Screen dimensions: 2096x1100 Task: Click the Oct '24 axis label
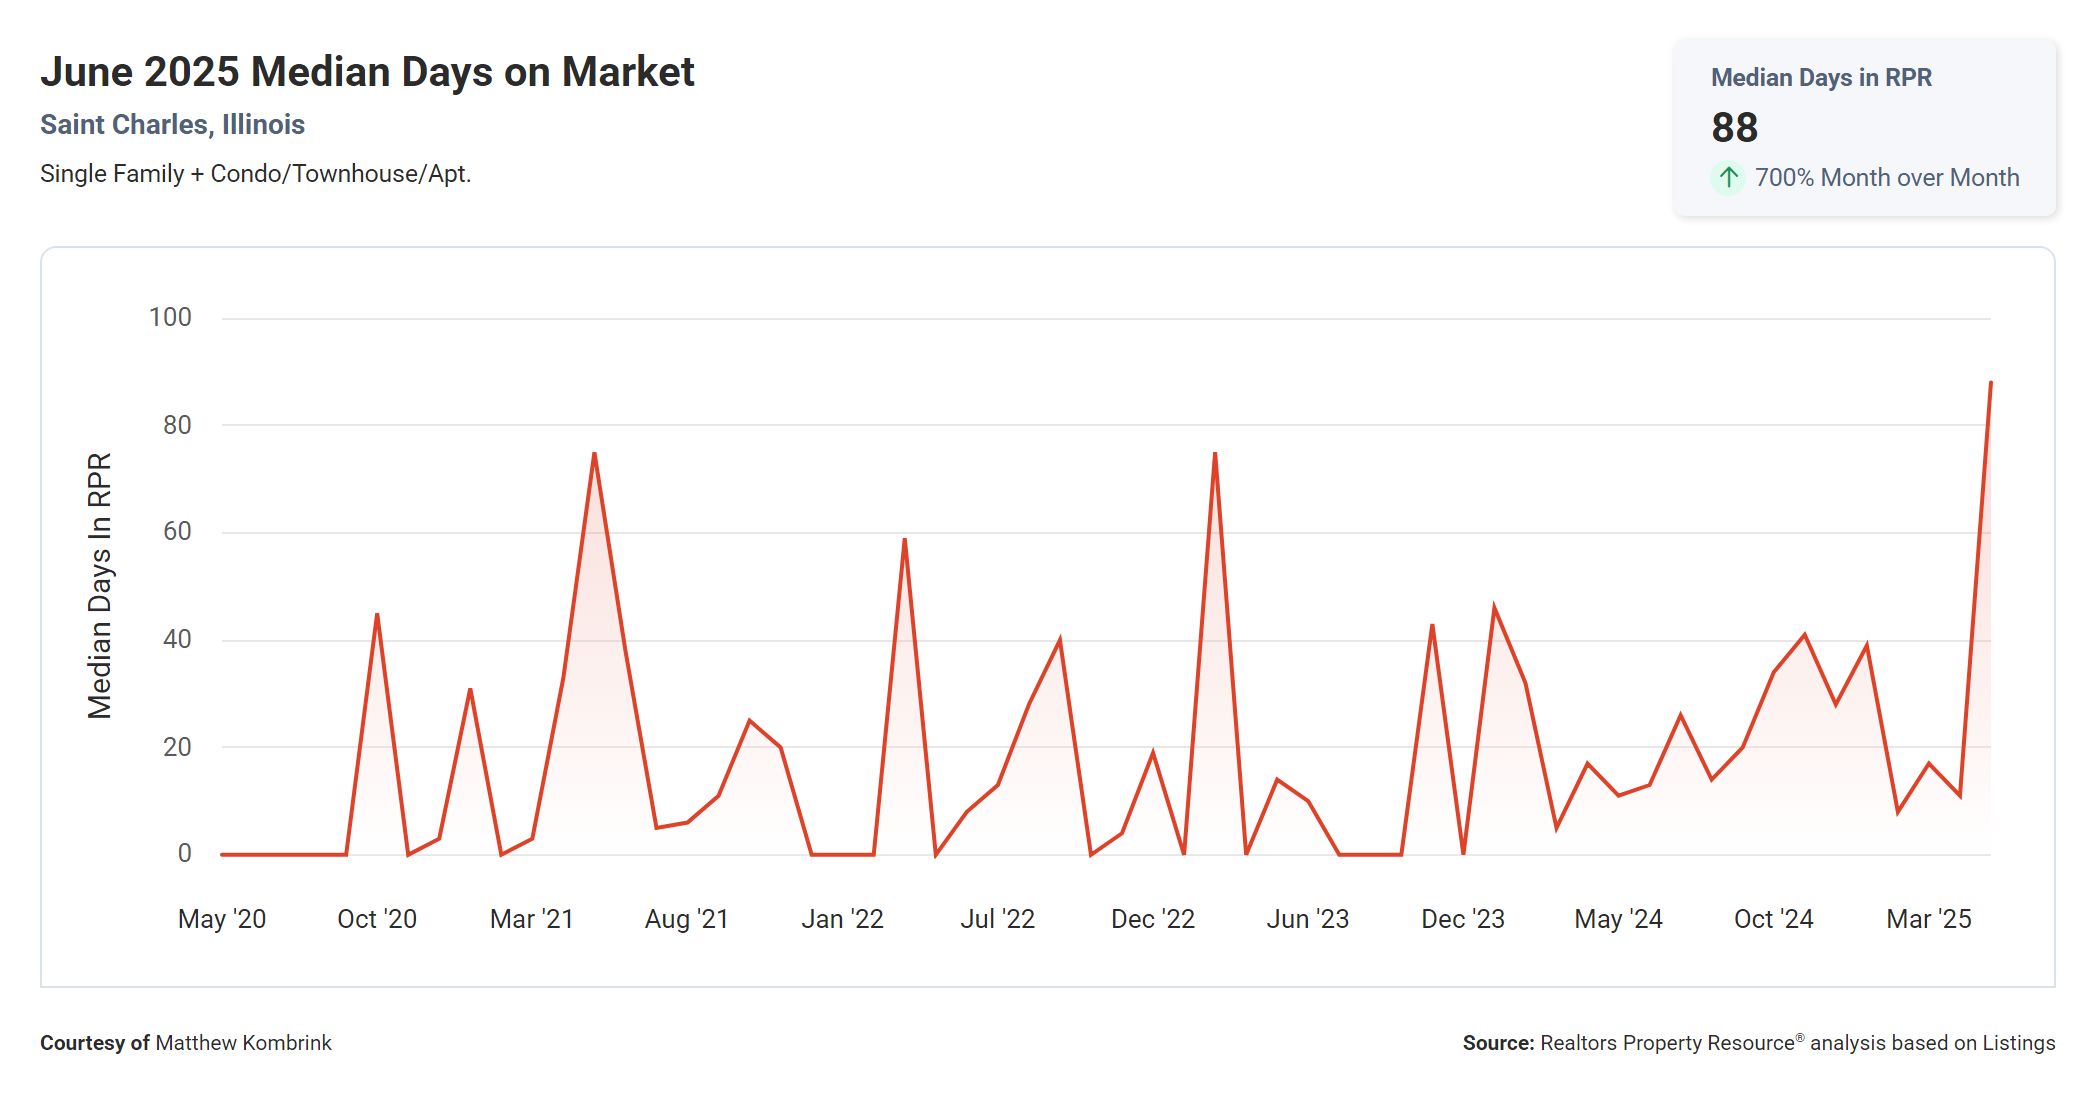pyautogui.click(x=1773, y=919)
